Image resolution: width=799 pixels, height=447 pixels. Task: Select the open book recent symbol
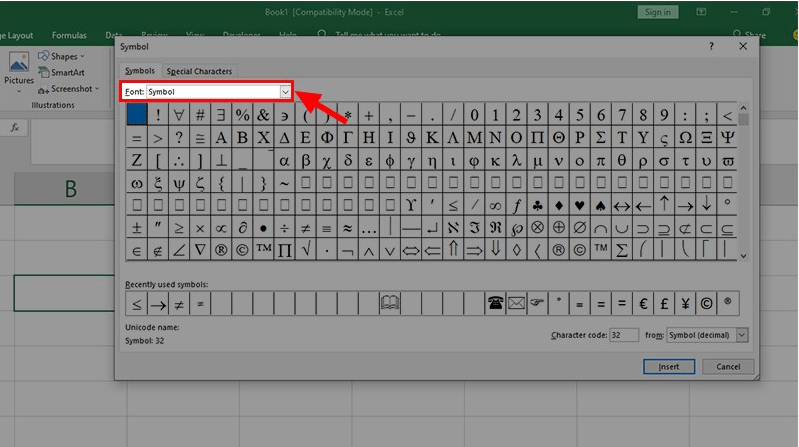390,303
